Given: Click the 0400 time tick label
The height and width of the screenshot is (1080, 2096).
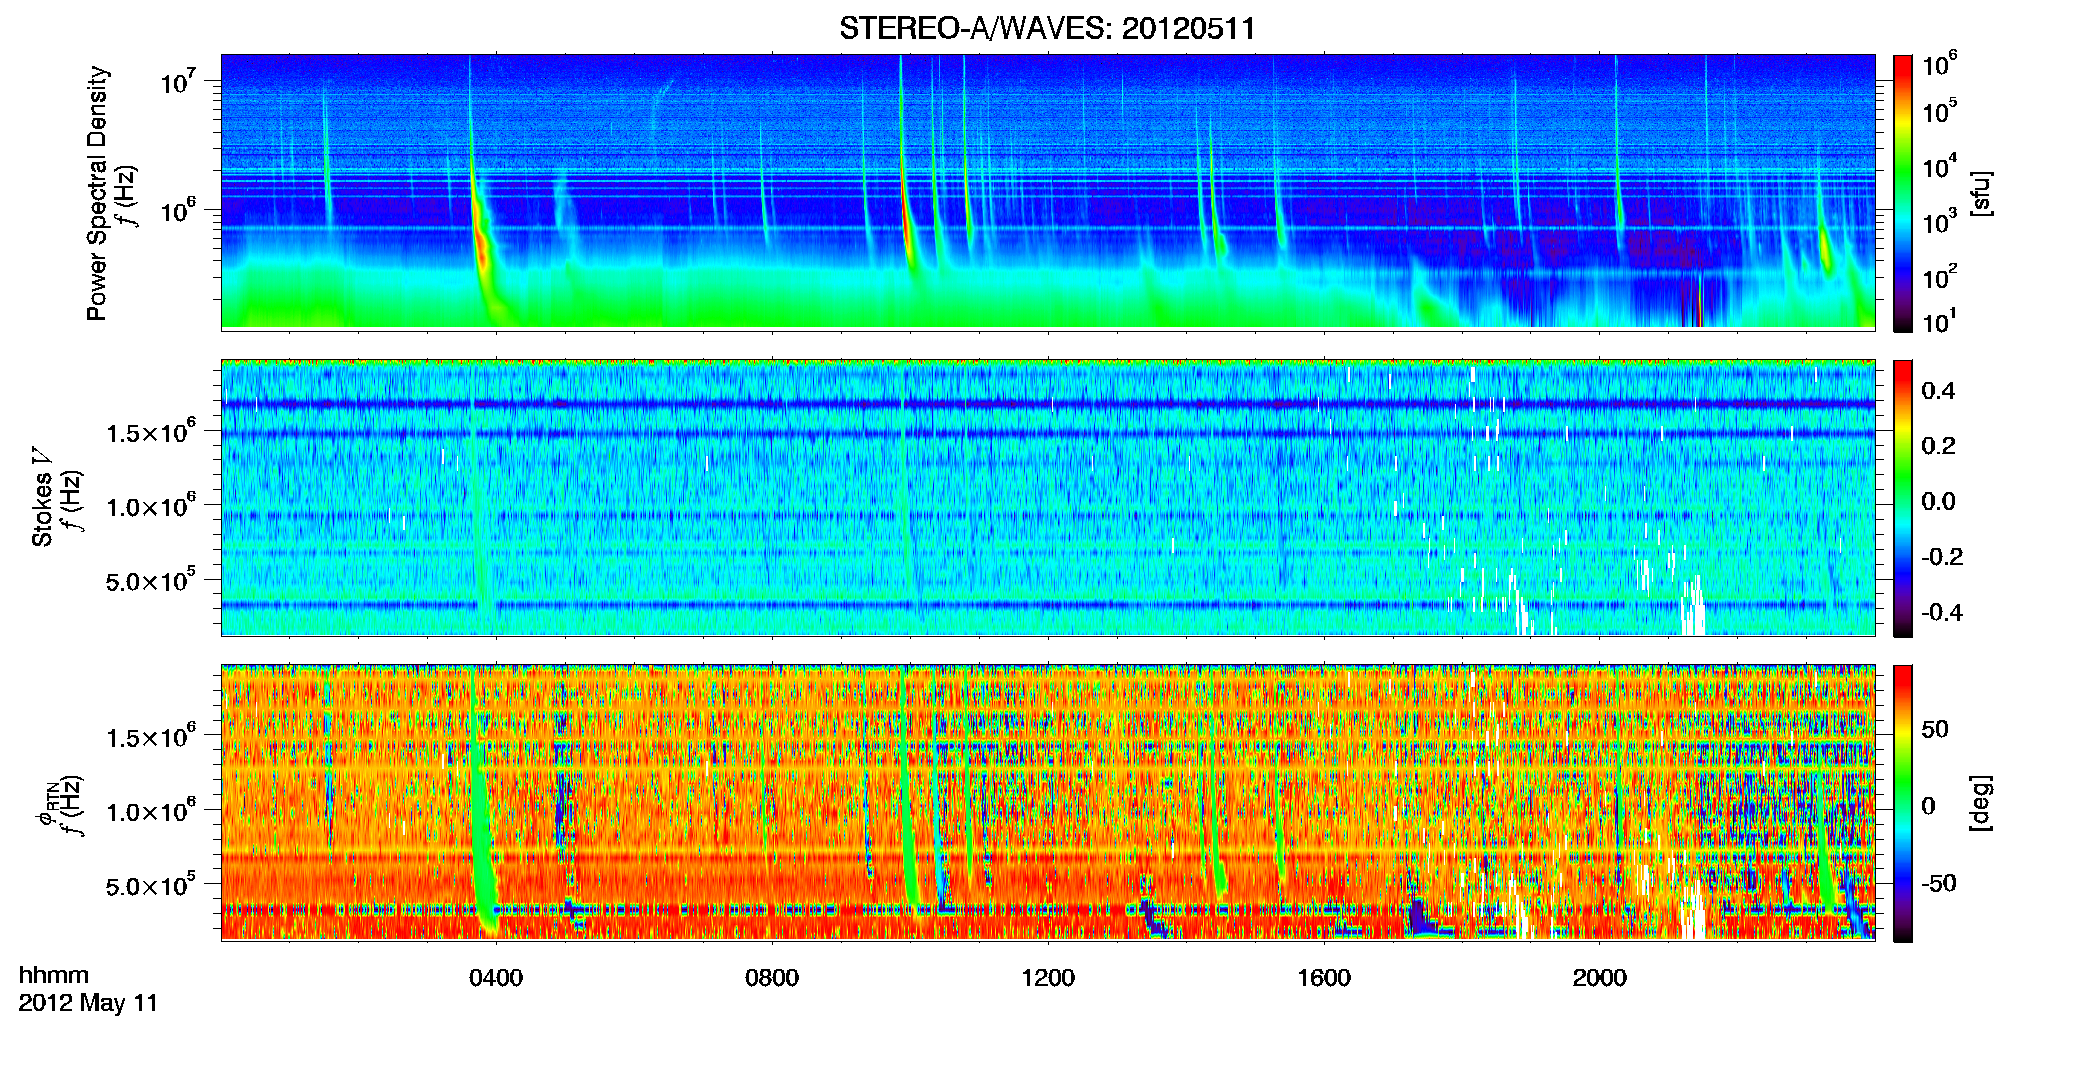Looking at the screenshot, I should click(496, 978).
